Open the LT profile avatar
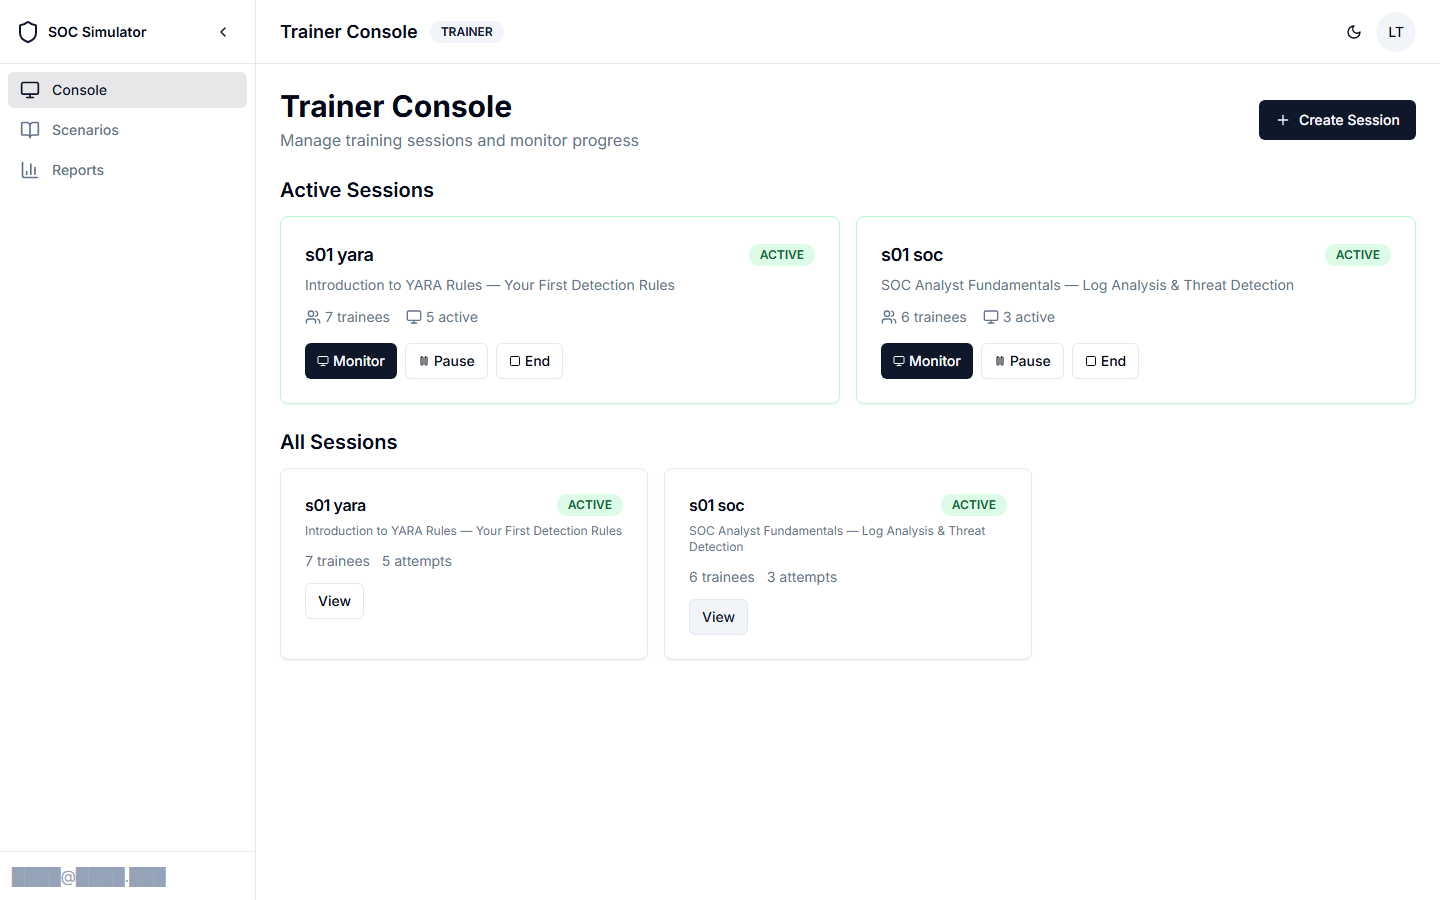This screenshot has height=900, width=1440. click(1395, 31)
